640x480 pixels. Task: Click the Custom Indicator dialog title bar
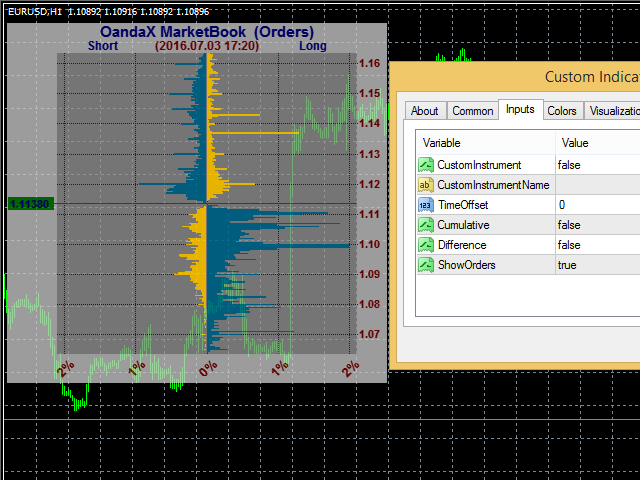click(x=515, y=77)
